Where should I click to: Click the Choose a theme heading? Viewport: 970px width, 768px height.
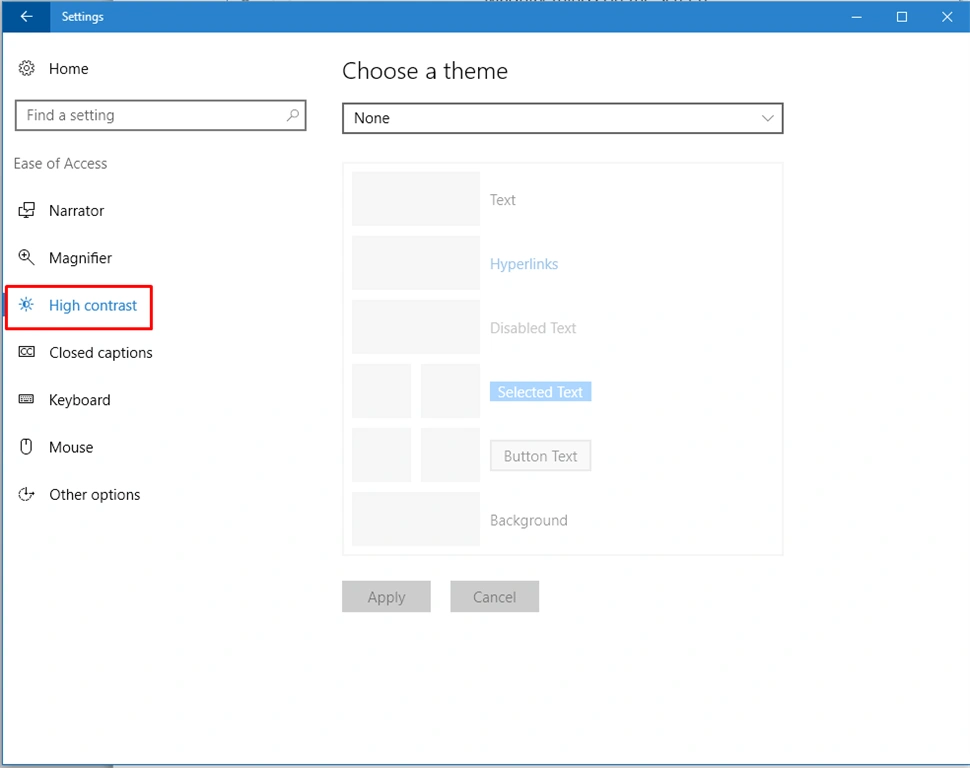click(425, 71)
